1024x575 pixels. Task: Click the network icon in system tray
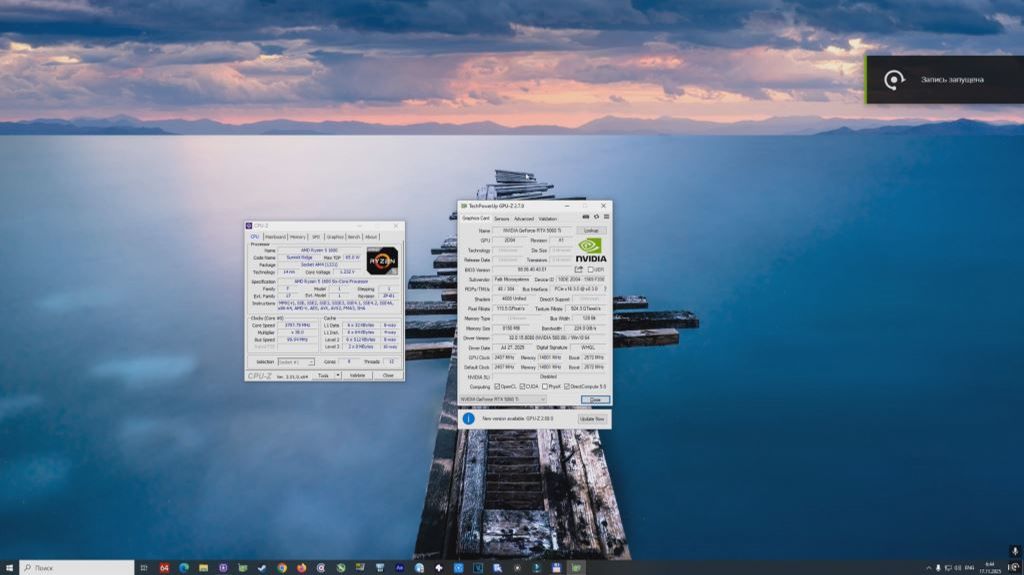pos(948,568)
